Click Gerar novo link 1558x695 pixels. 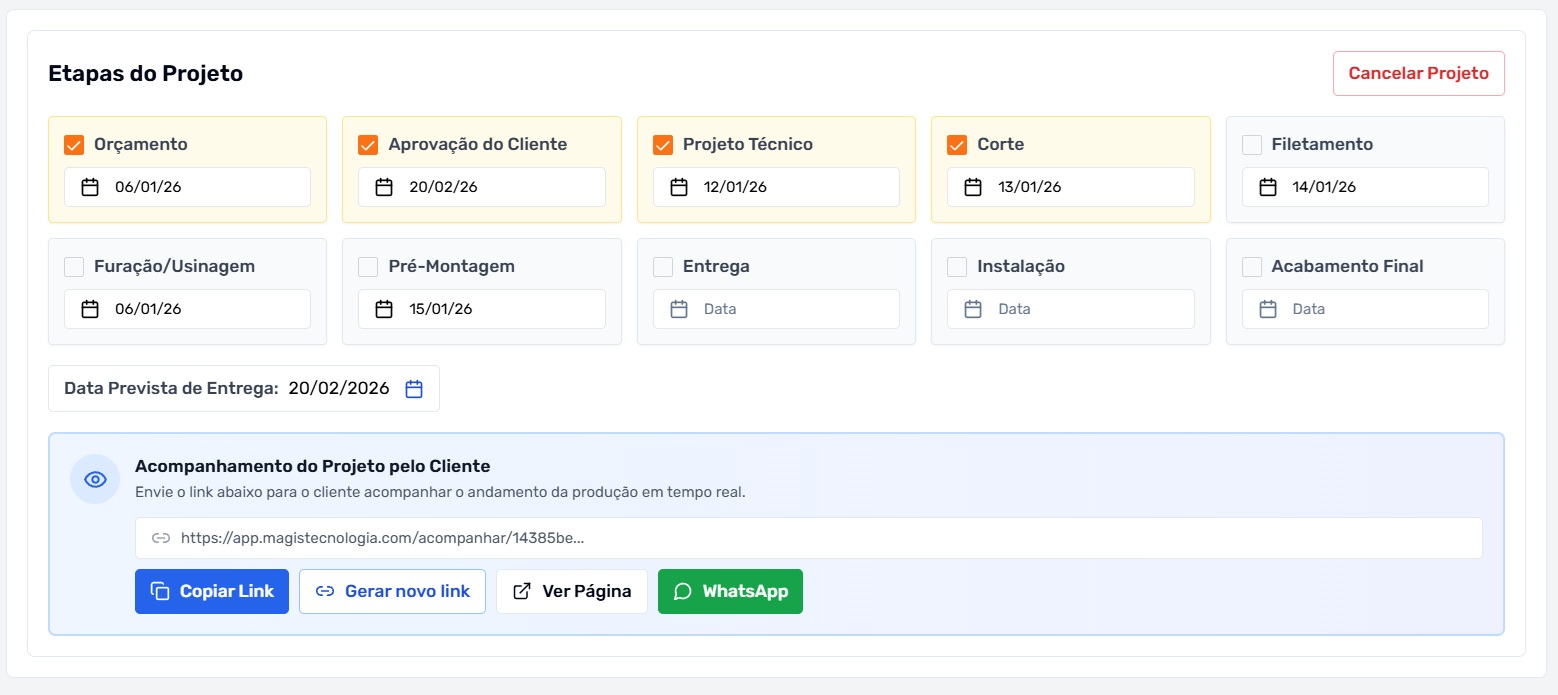392,591
